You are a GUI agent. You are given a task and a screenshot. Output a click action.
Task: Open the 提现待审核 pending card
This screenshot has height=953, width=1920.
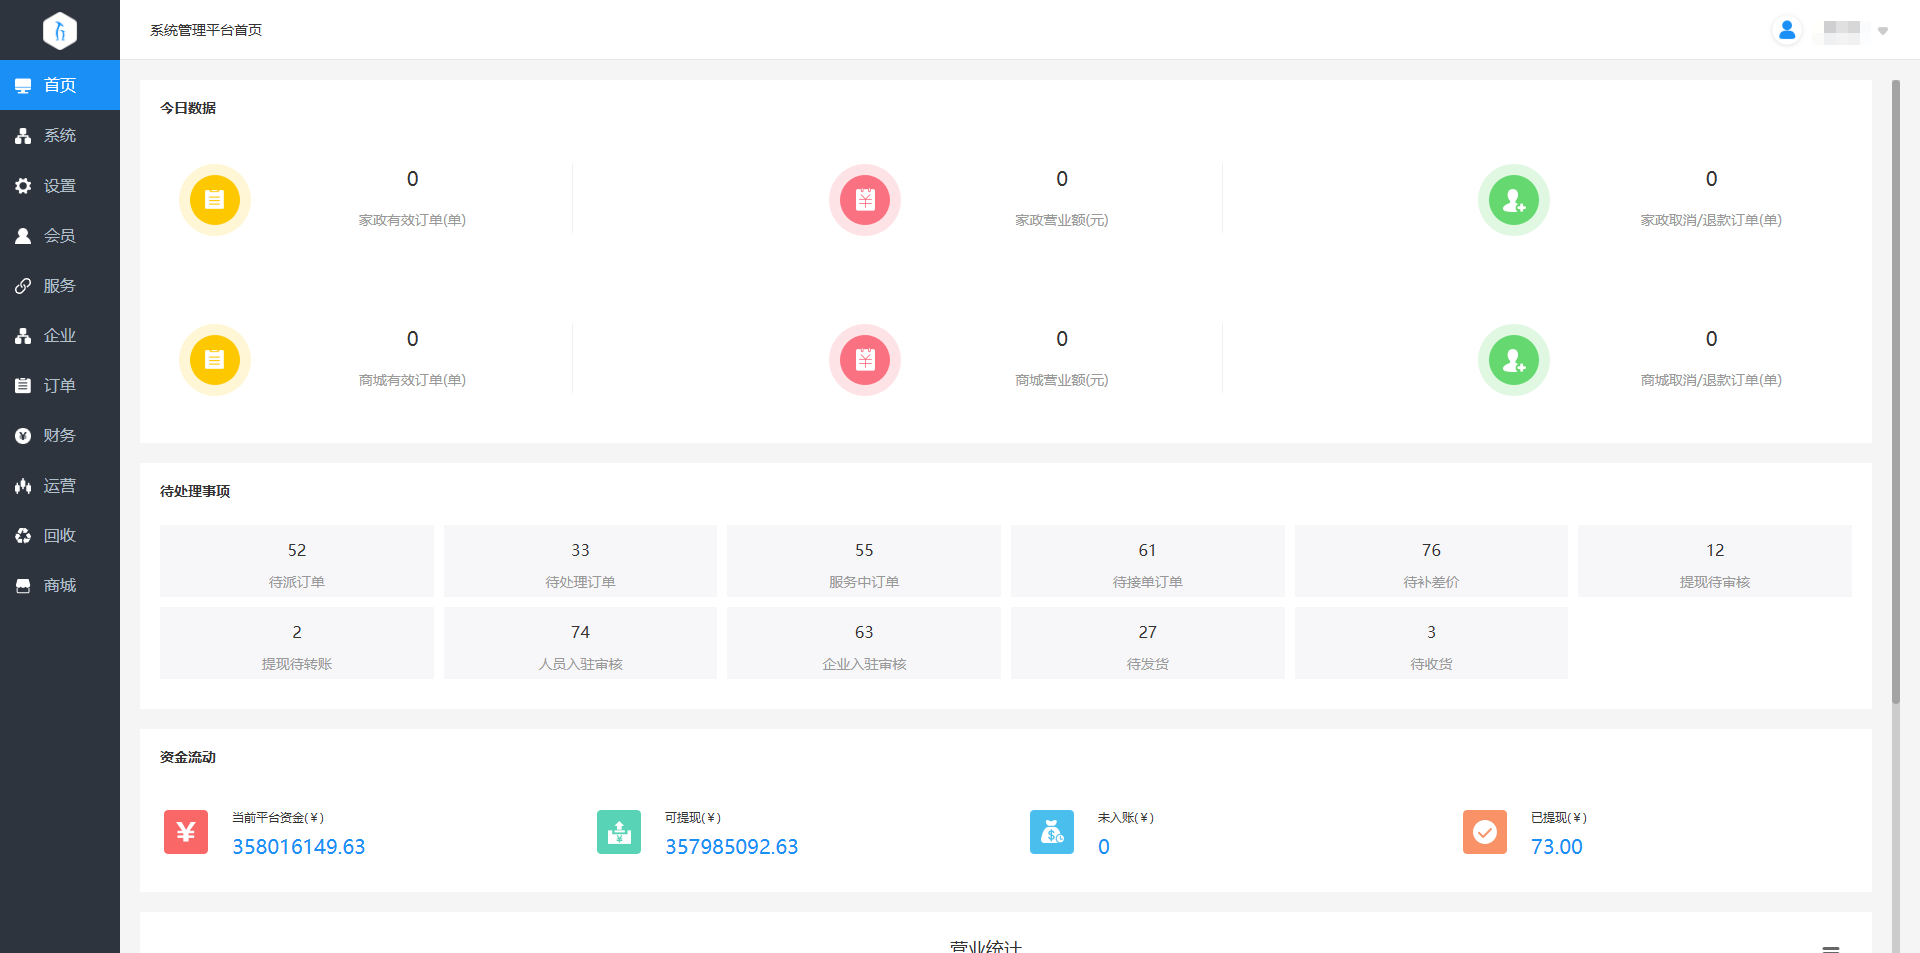click(1714, 561)
